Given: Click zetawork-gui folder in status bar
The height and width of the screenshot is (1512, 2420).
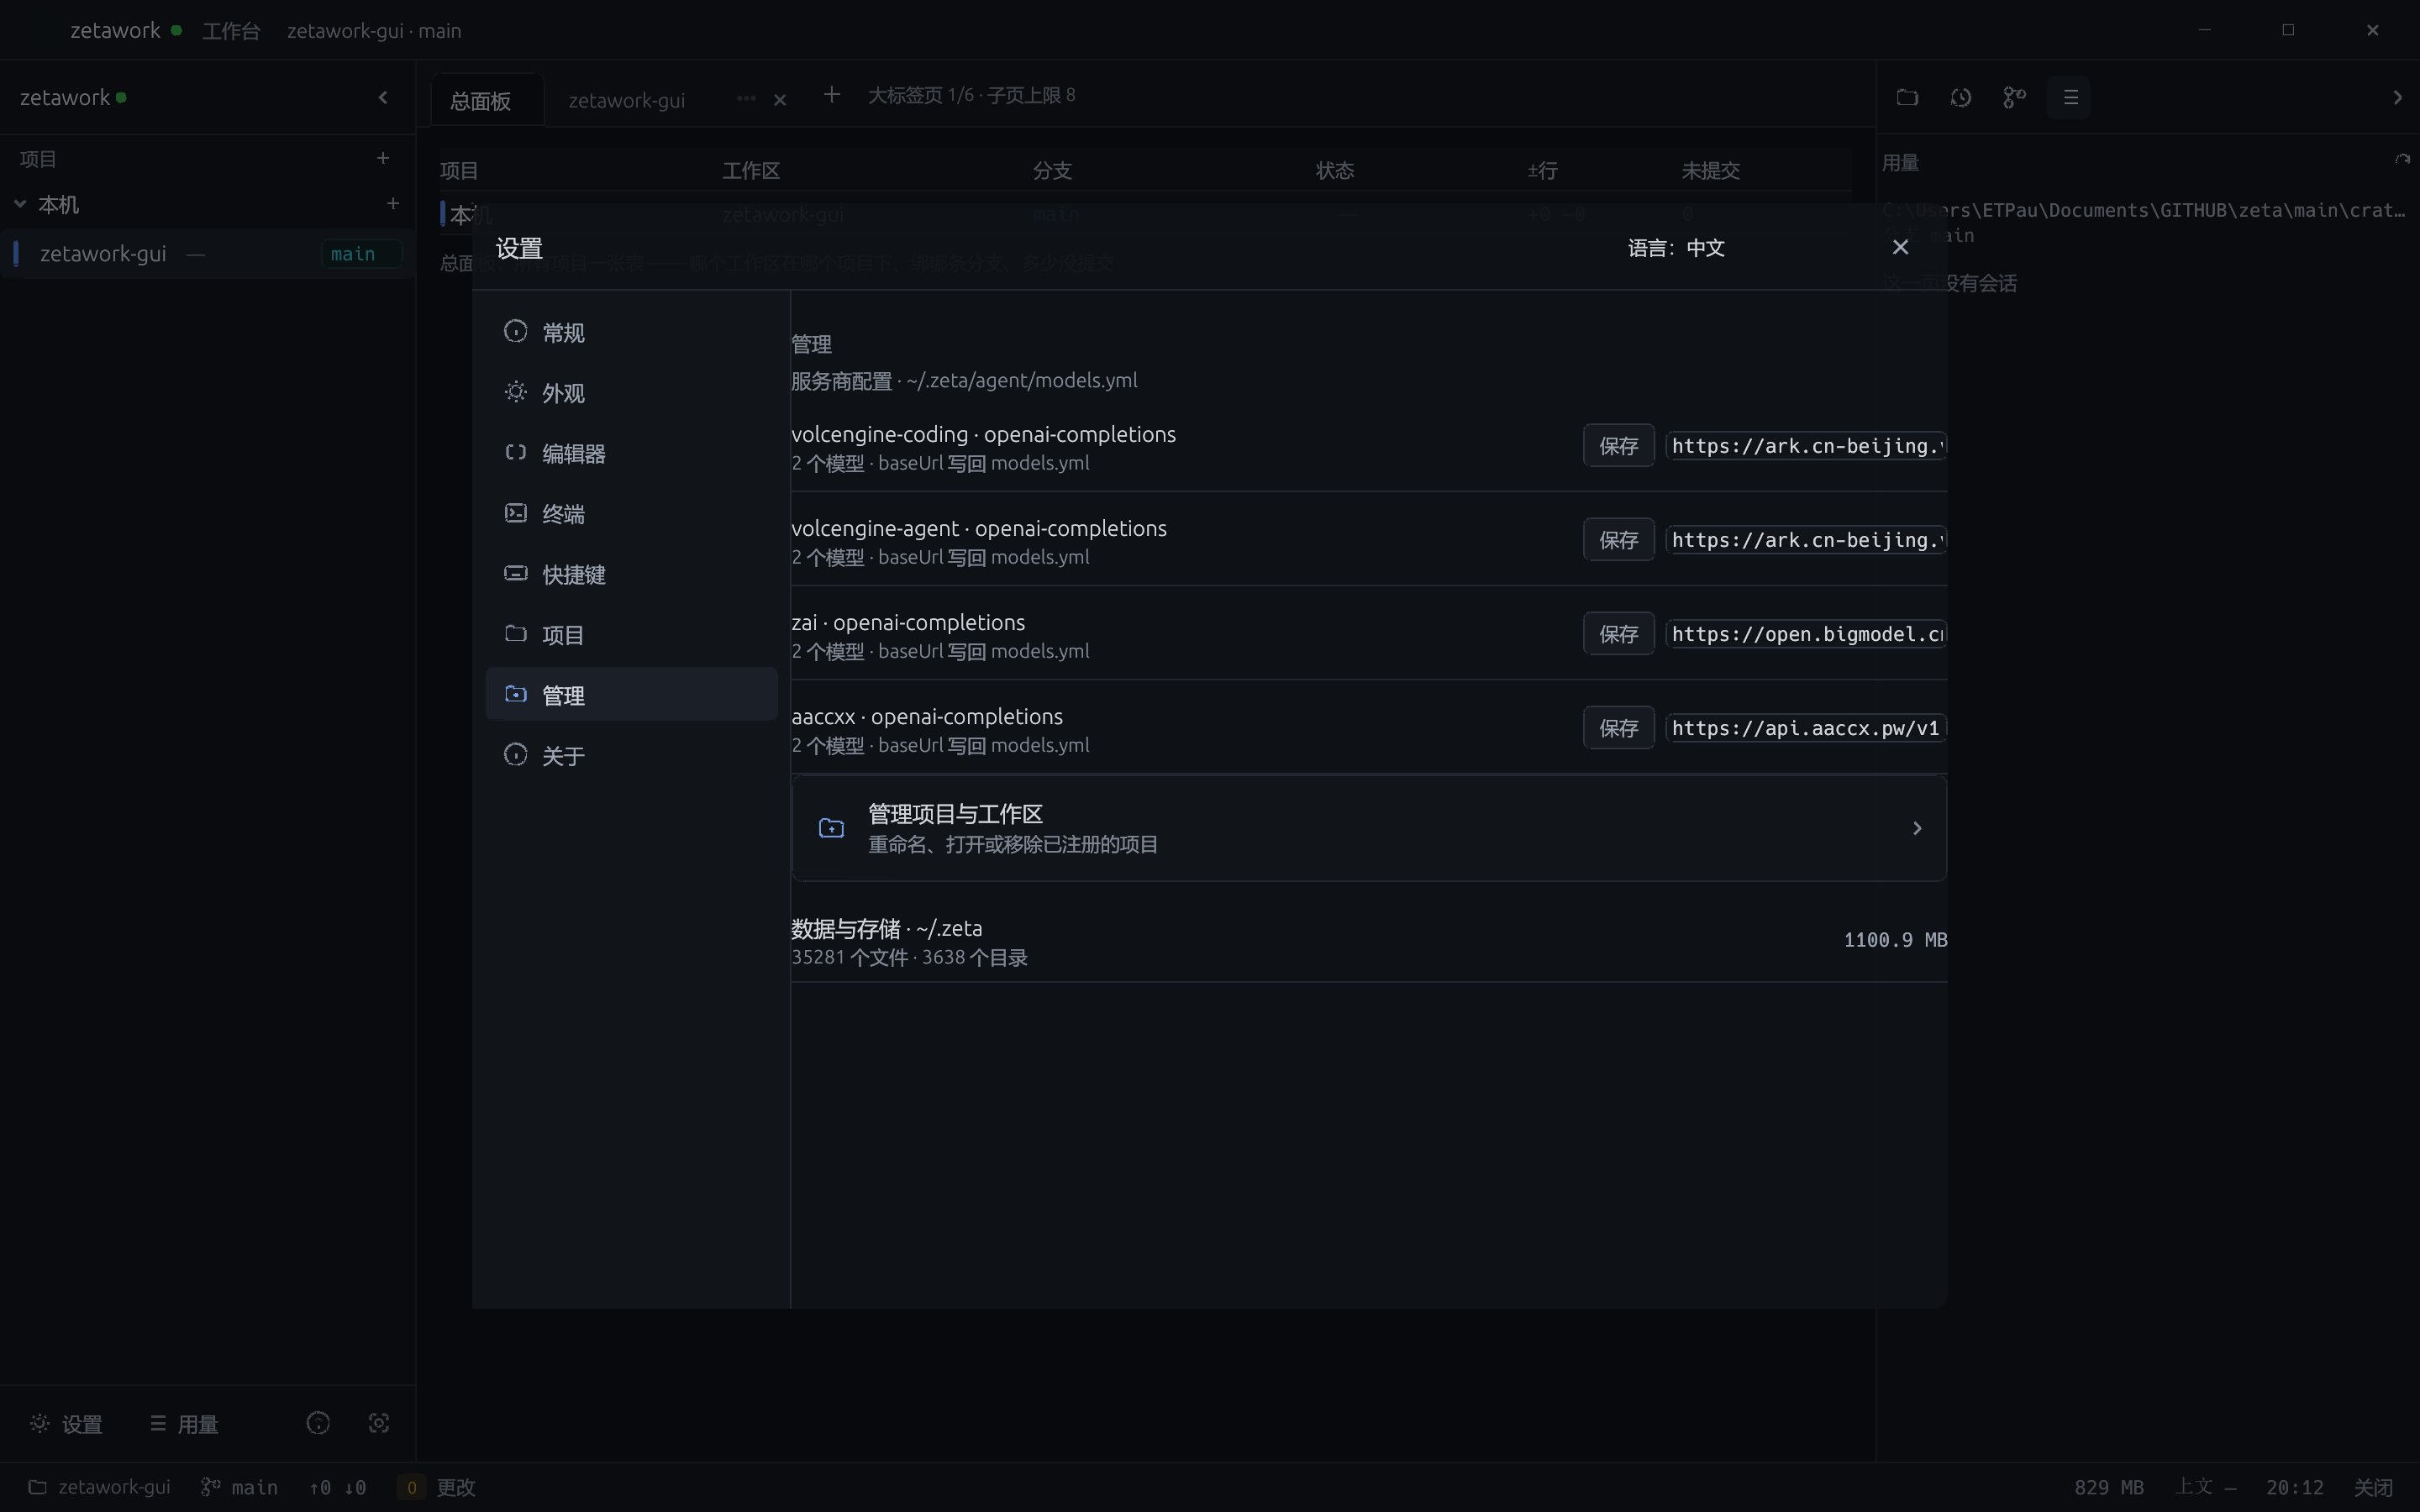Looking at the screenshot, I should [99, 1487].
